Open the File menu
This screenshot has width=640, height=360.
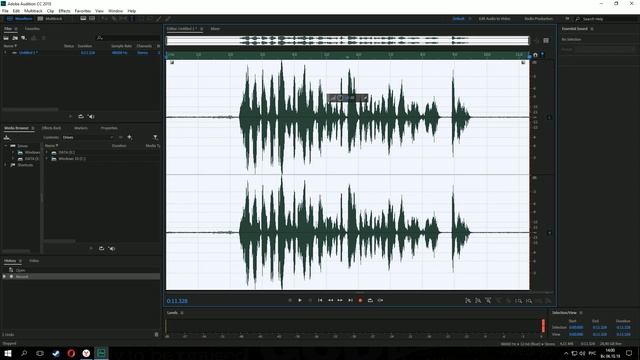pyautogui.click(x=5, y=11)
